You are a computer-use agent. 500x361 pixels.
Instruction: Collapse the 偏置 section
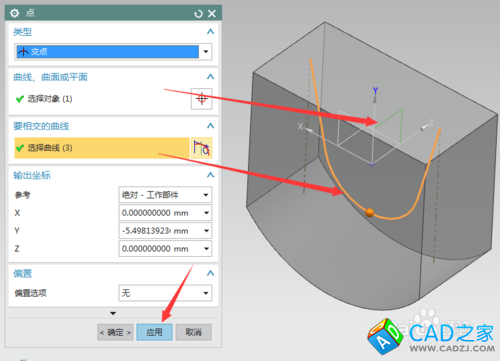(210, 273)
